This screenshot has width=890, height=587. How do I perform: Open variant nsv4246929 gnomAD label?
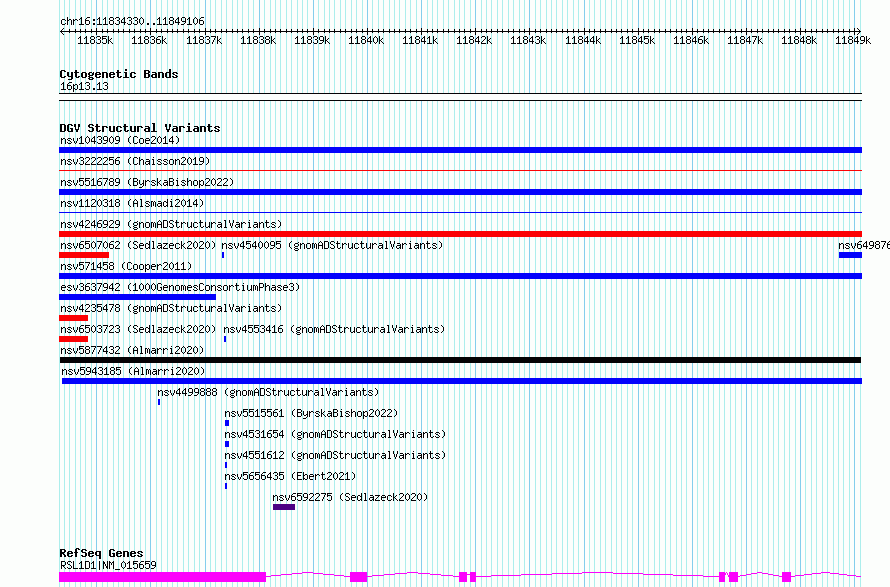point(171,224)
